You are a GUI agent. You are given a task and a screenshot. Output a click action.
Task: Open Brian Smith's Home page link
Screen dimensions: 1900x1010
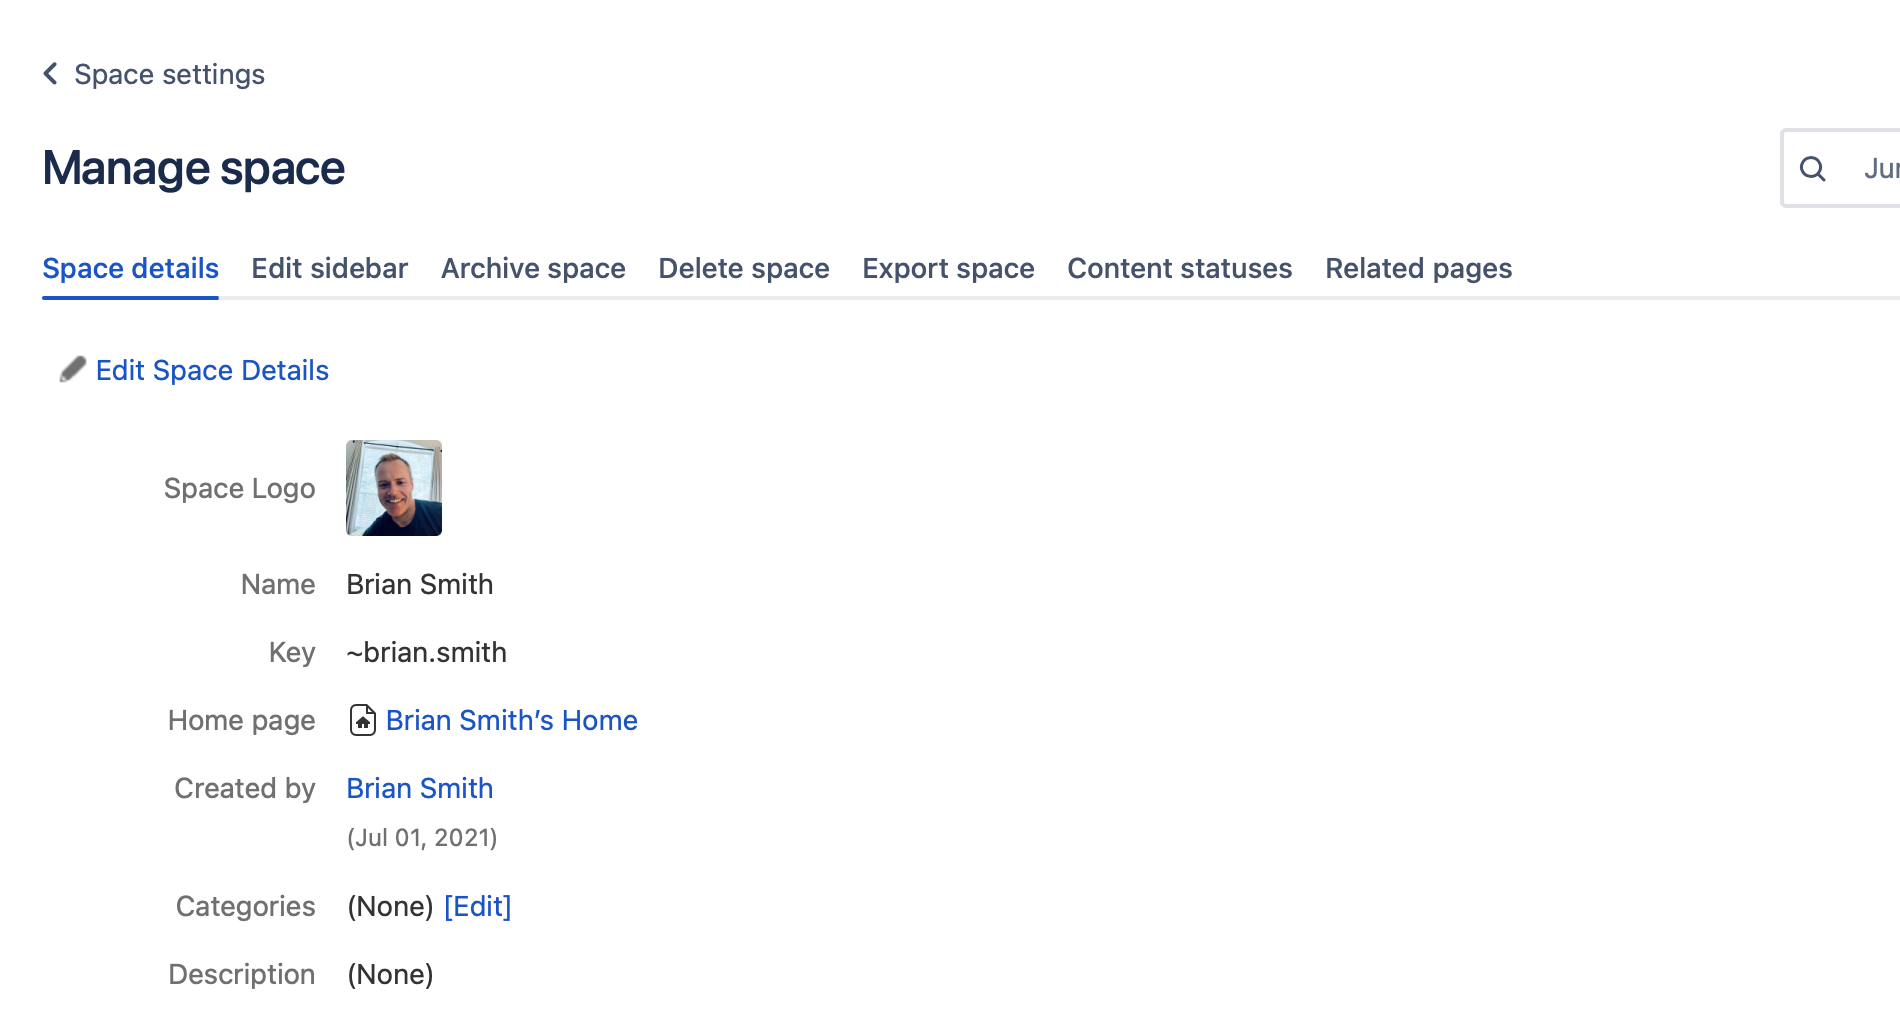tap(512, 720)
